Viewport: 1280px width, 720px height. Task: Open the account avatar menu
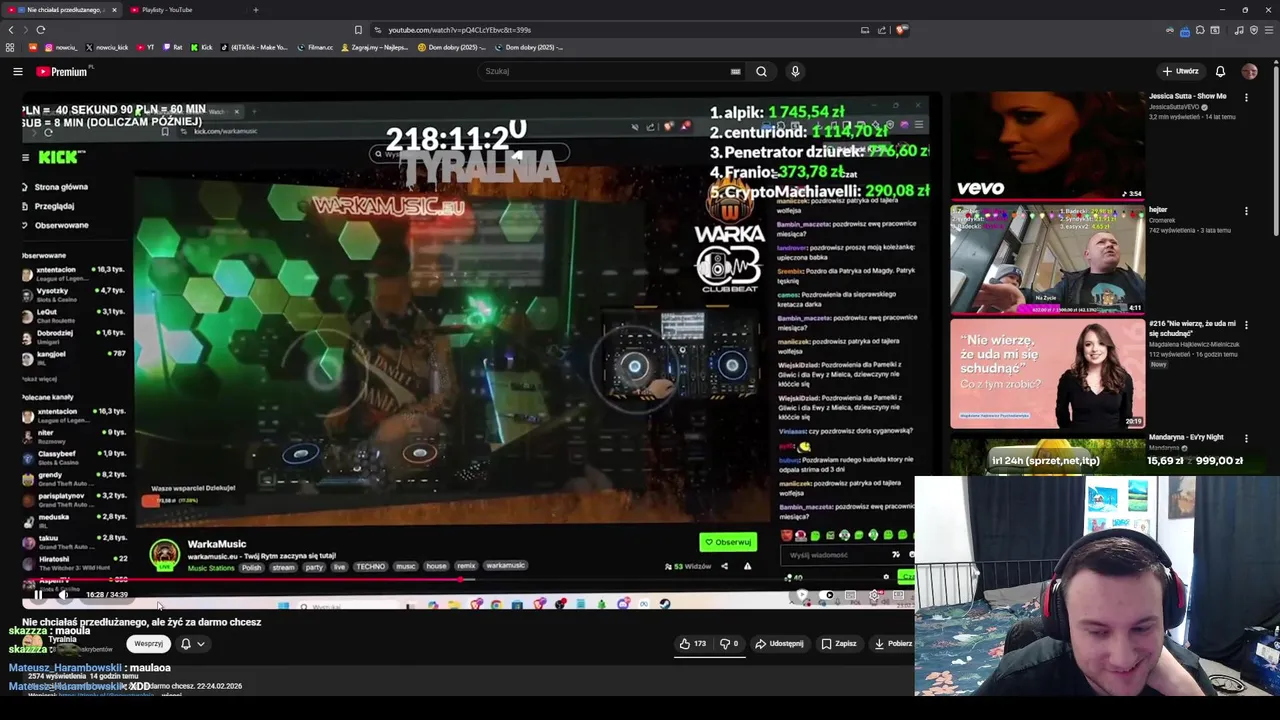pyautogui.click(x=1249, y=71)
